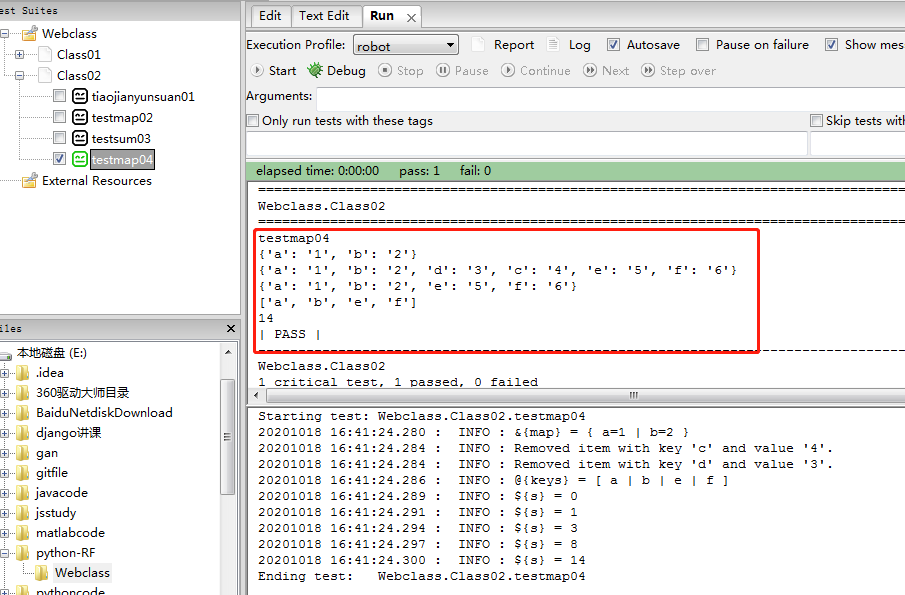Expand the jsstudy folder node

(4, 513)
